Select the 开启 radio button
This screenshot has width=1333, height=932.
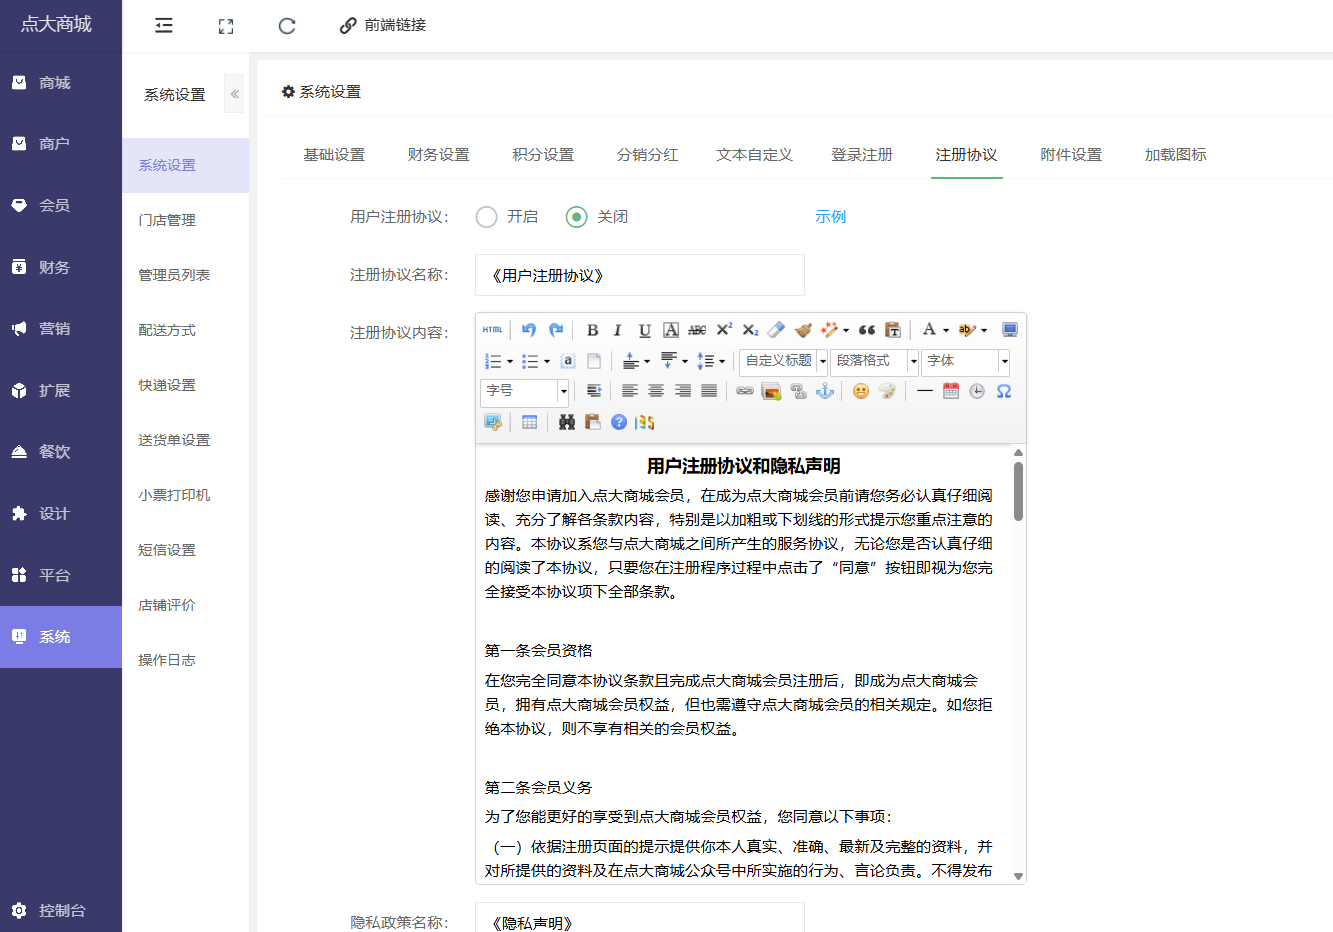tap(487, 217)
